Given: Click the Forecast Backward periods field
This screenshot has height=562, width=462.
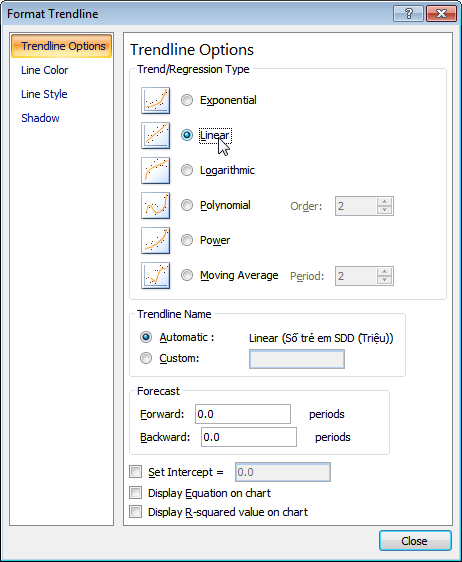Looking at the screenshot, I should tap(249, 437).
